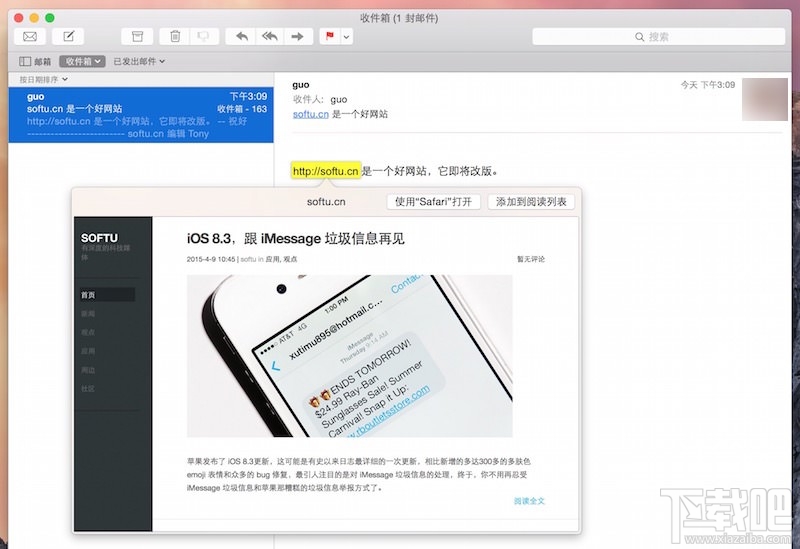
Task: Click the 今天 下午3:09 timestamp
Action: tap(708, 85)
